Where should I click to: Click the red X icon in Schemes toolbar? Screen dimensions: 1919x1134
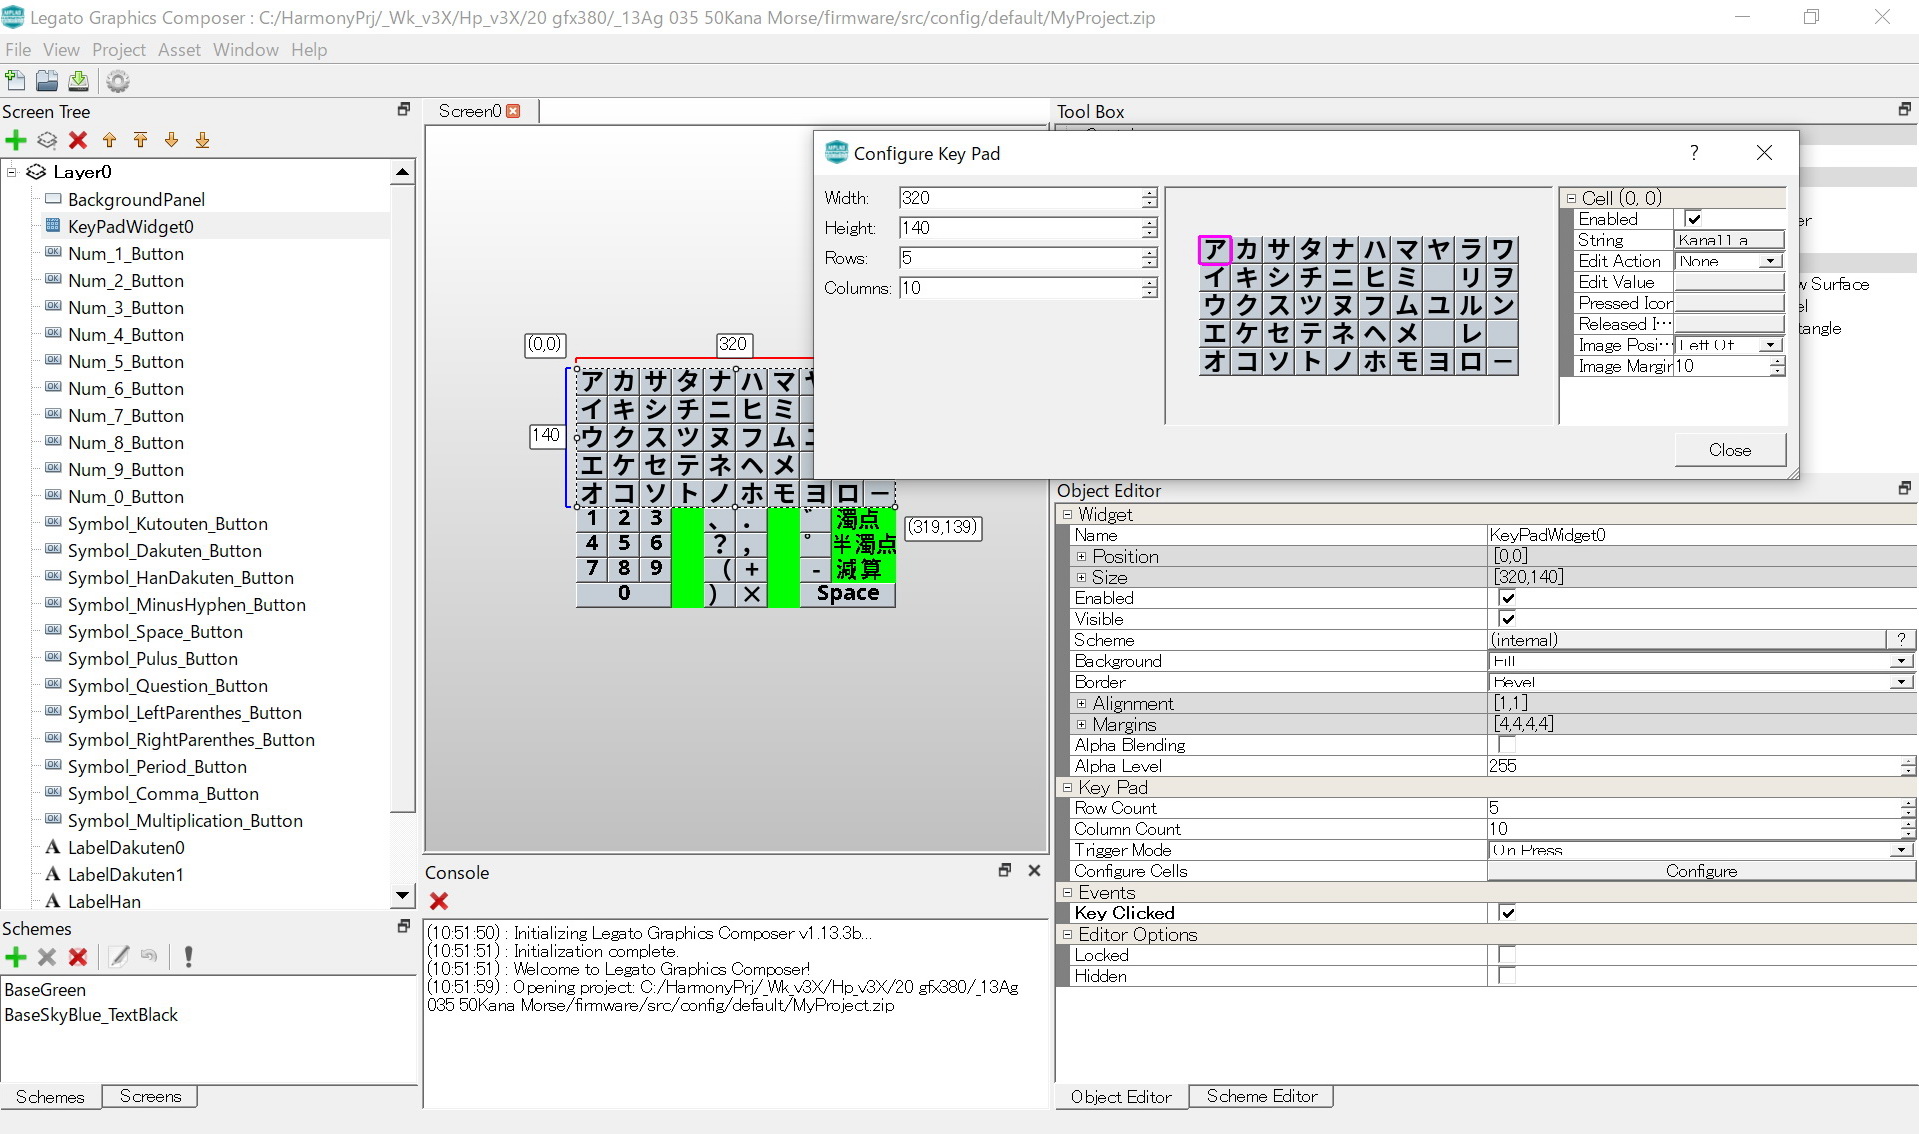78,957
